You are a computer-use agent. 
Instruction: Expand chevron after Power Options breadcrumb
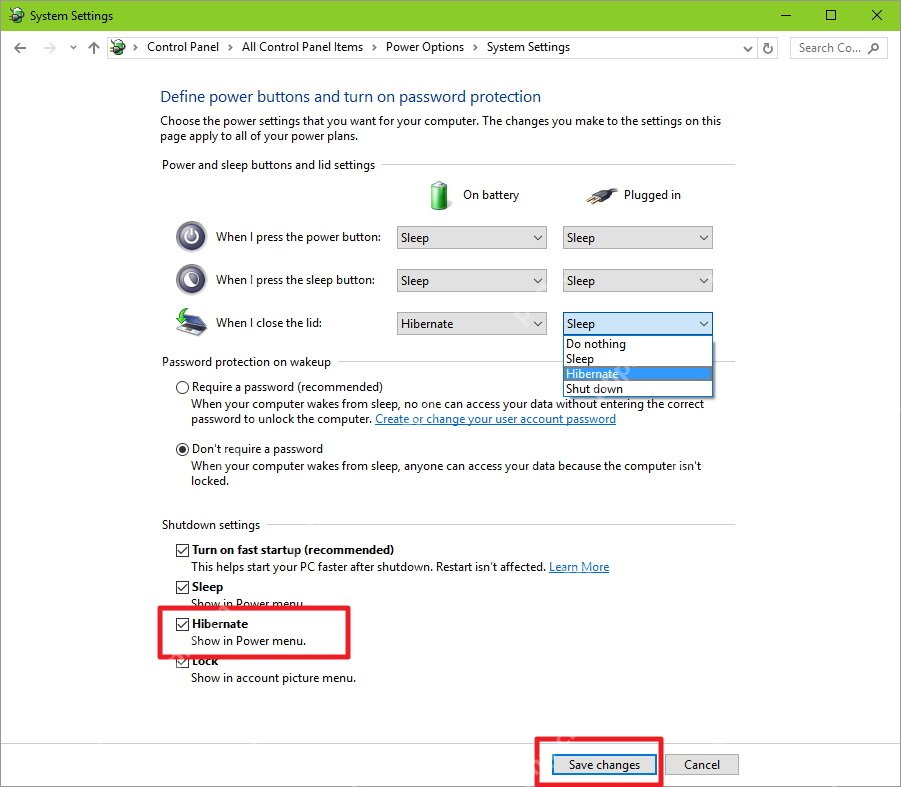coord(475,48)
